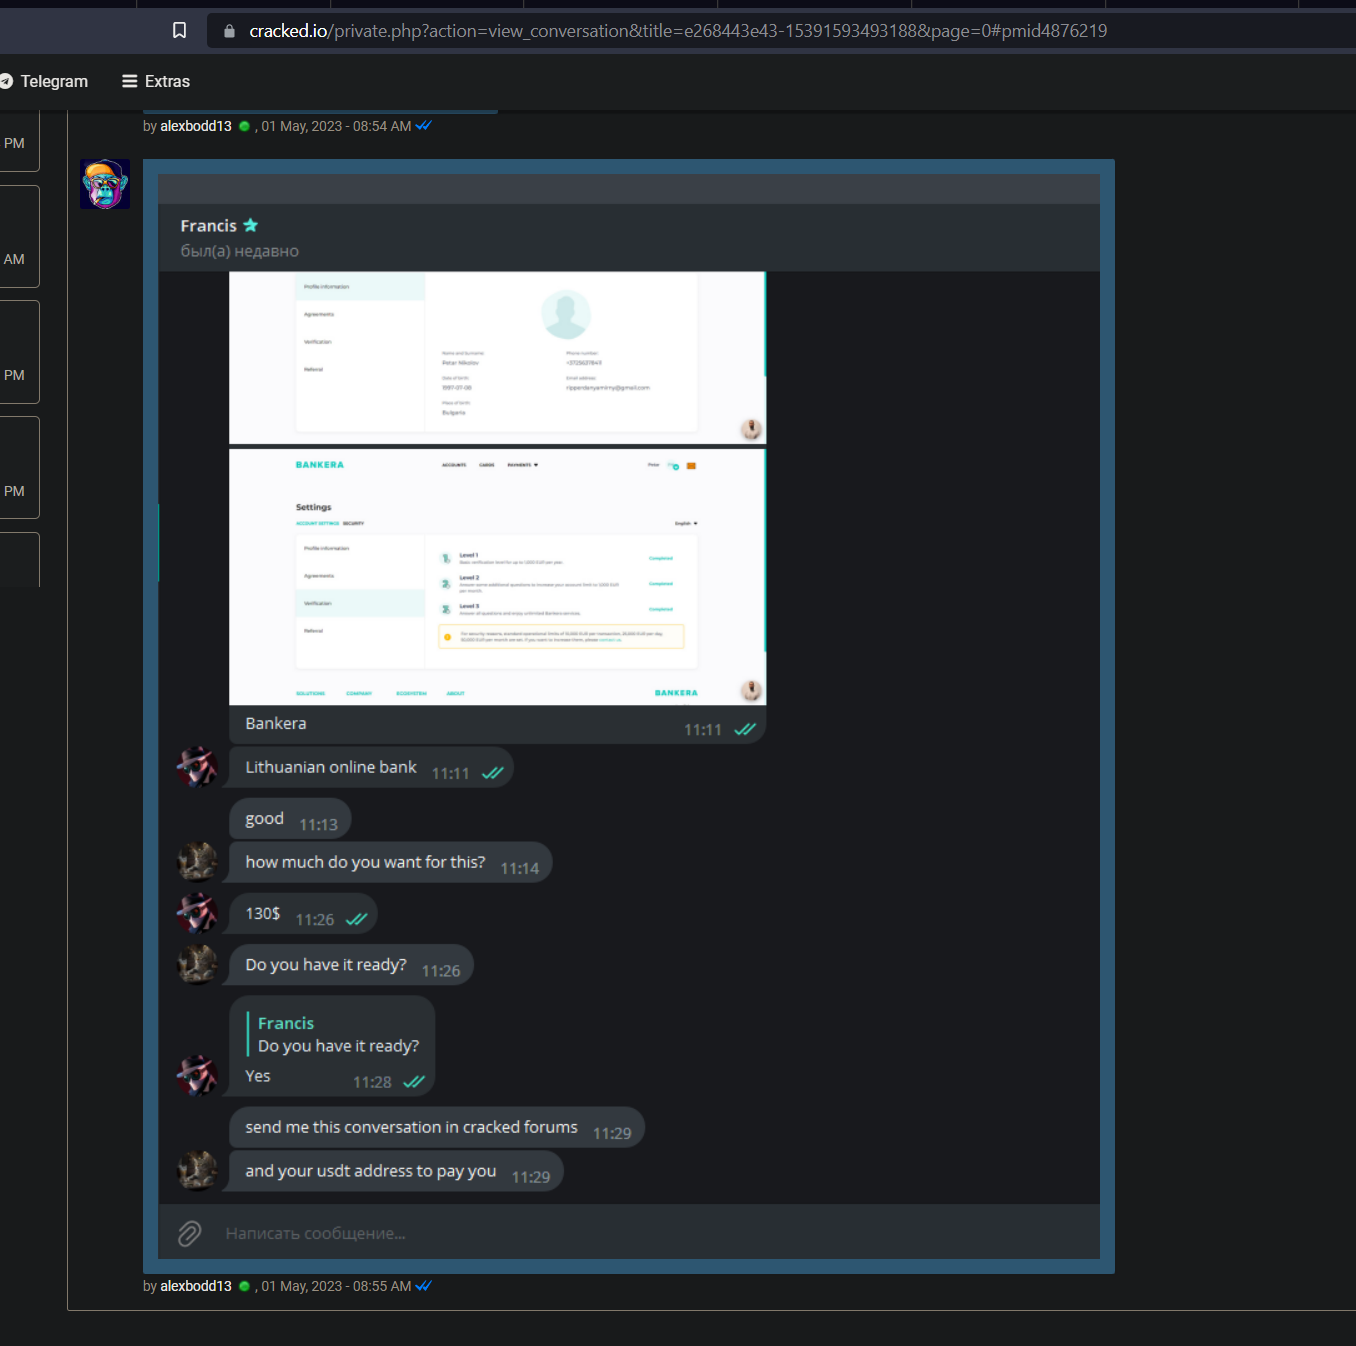Click the padlock site security icon
Screen dimensions: 1356x1346
[229, 31]
